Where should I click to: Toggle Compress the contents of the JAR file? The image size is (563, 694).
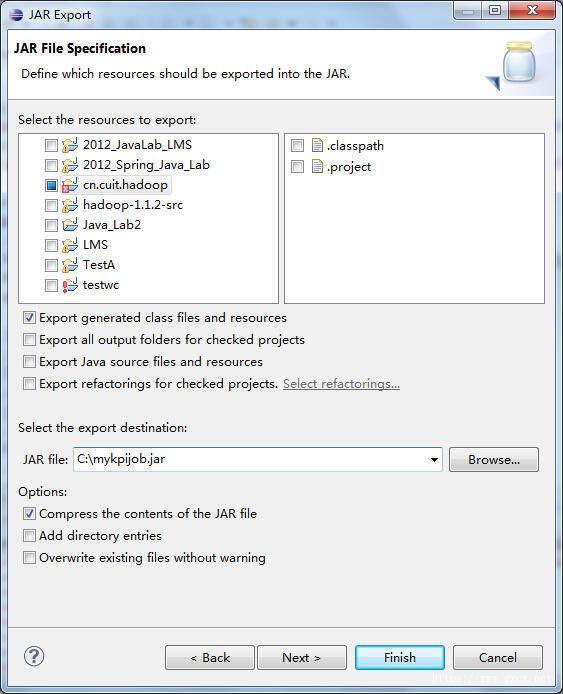[x=29, y=513]
